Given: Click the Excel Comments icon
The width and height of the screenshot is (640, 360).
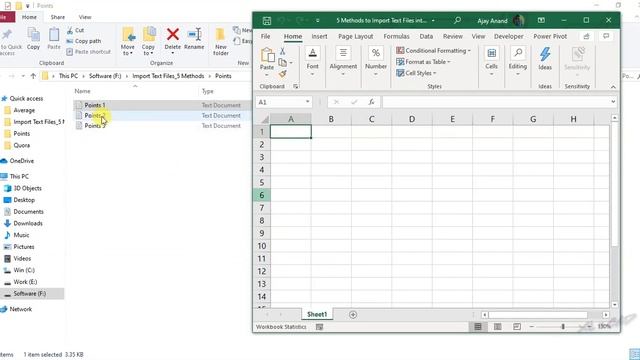Looking at the screenshot, I should (x=606, y=36).
